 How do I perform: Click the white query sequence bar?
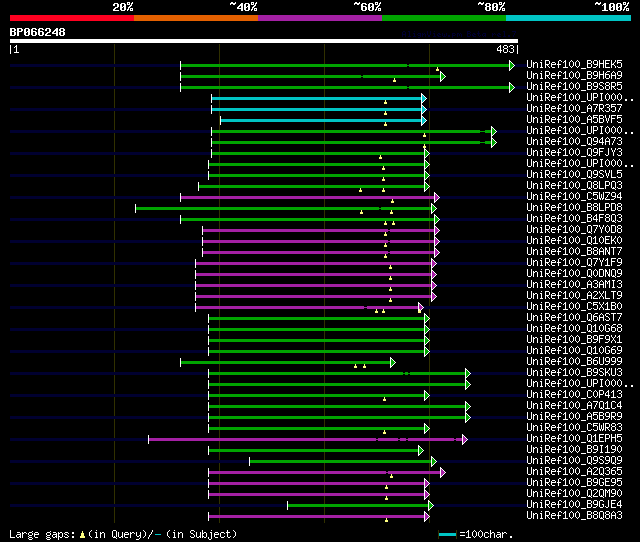(264, 41)
